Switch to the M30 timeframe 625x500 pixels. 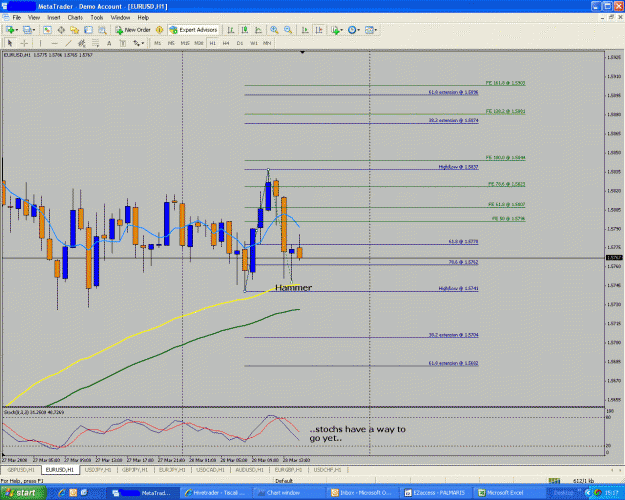coord(199,43)
